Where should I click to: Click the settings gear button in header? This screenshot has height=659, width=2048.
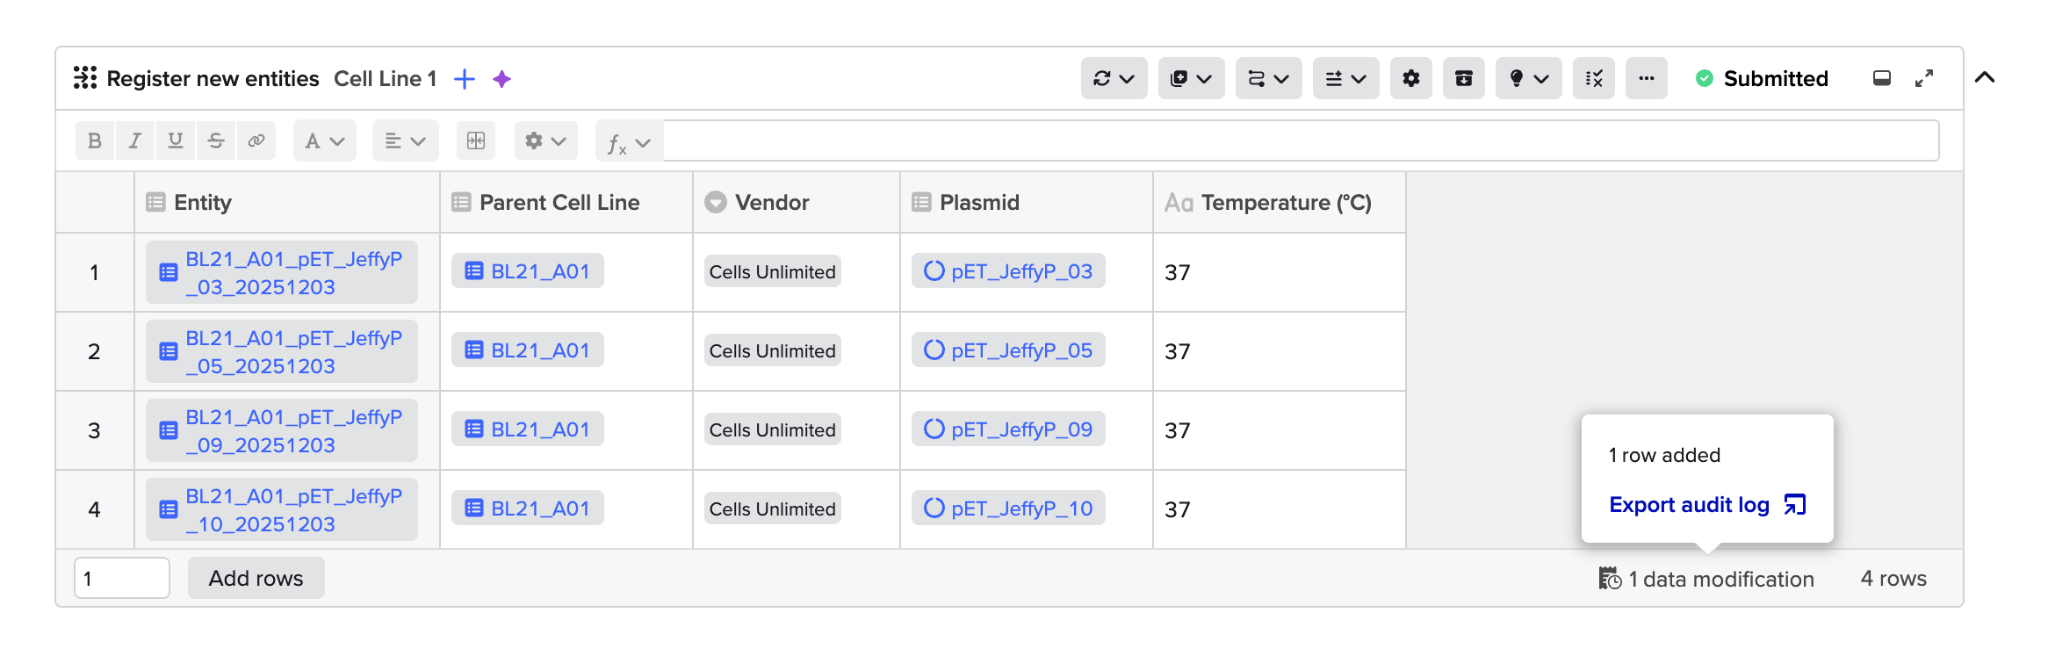(x=1410, y=78)
